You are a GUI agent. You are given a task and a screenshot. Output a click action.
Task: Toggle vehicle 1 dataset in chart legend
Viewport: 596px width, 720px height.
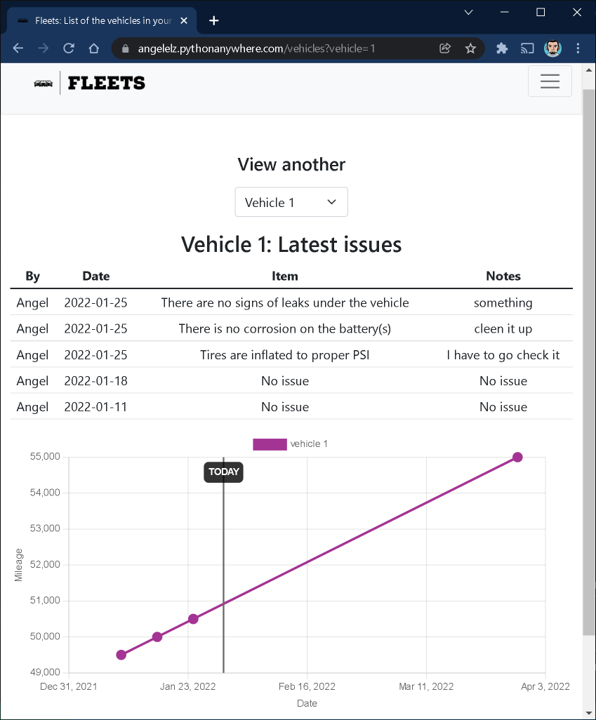tap(291, 444)
